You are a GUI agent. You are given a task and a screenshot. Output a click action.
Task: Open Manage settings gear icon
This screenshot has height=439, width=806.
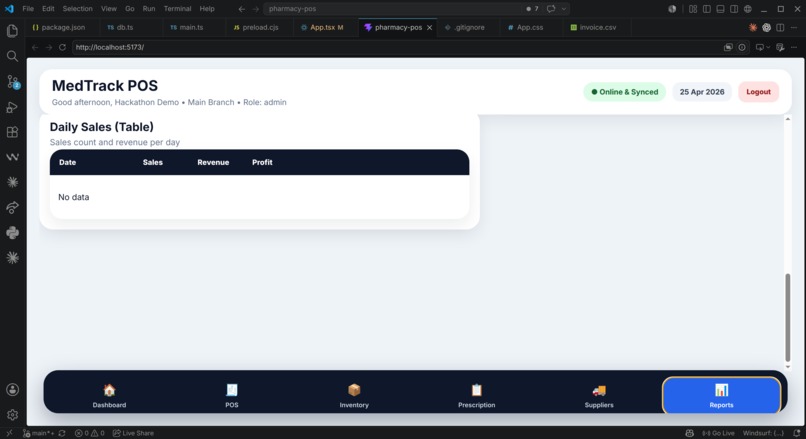12,415
